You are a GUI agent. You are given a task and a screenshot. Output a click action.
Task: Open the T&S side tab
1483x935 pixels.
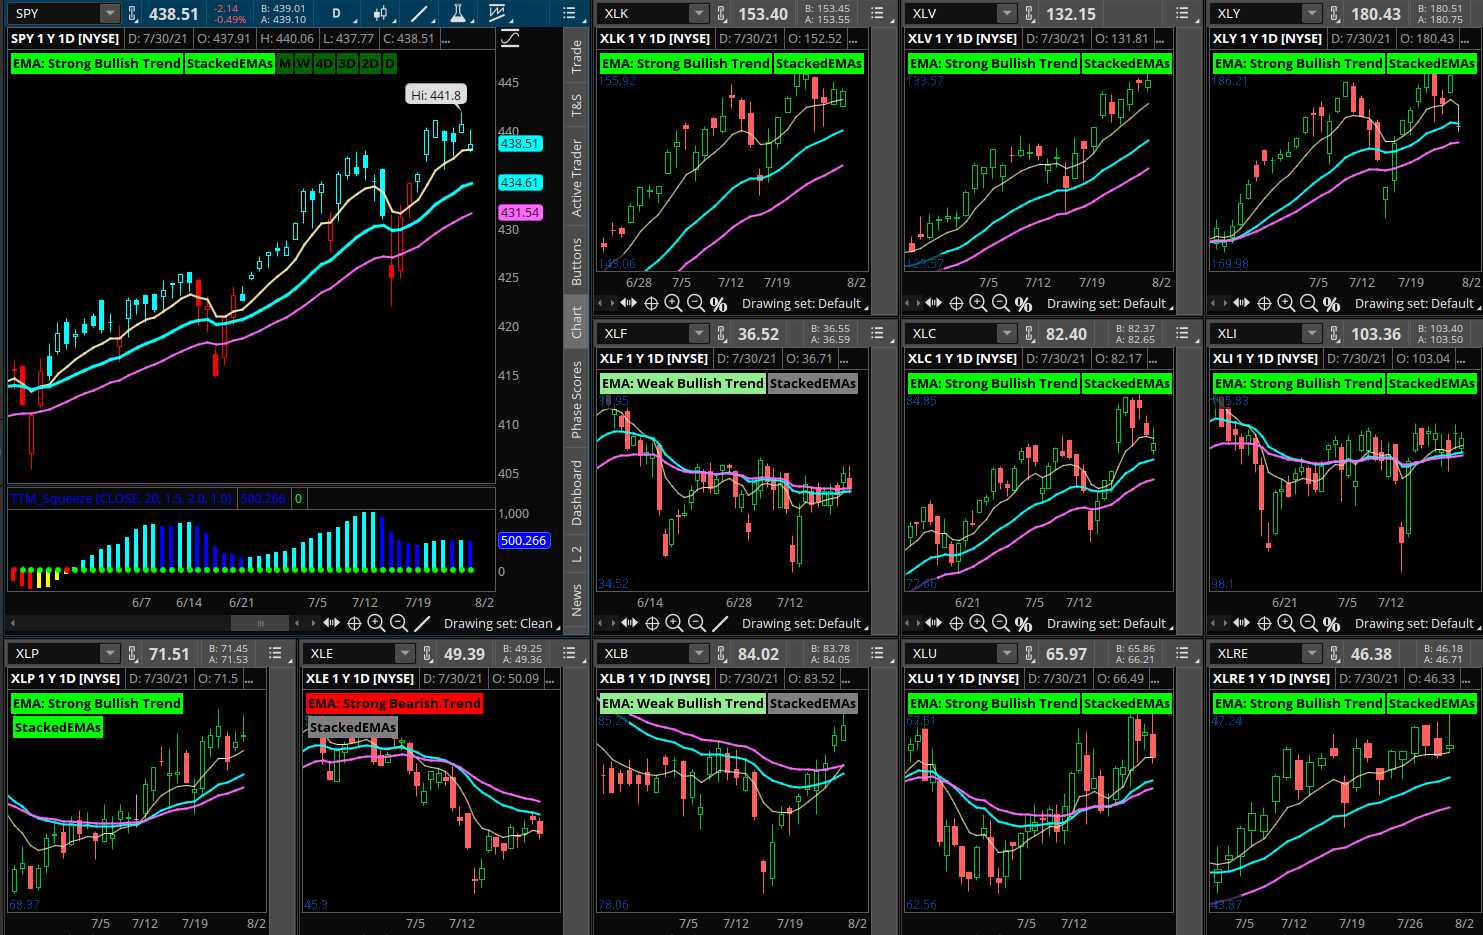(x=577, y=106)
